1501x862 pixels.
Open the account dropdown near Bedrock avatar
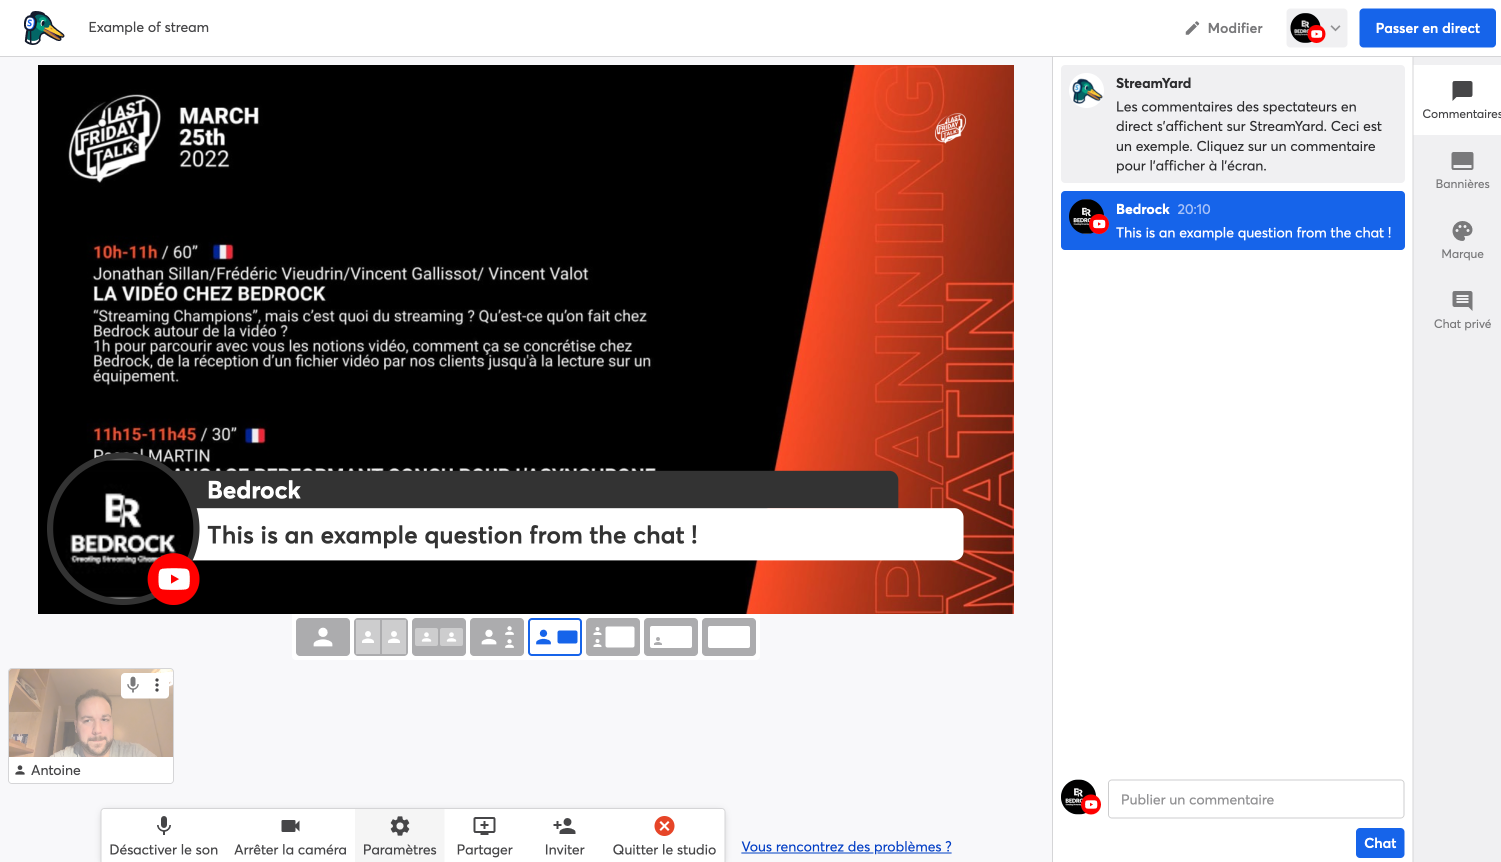1316,27
